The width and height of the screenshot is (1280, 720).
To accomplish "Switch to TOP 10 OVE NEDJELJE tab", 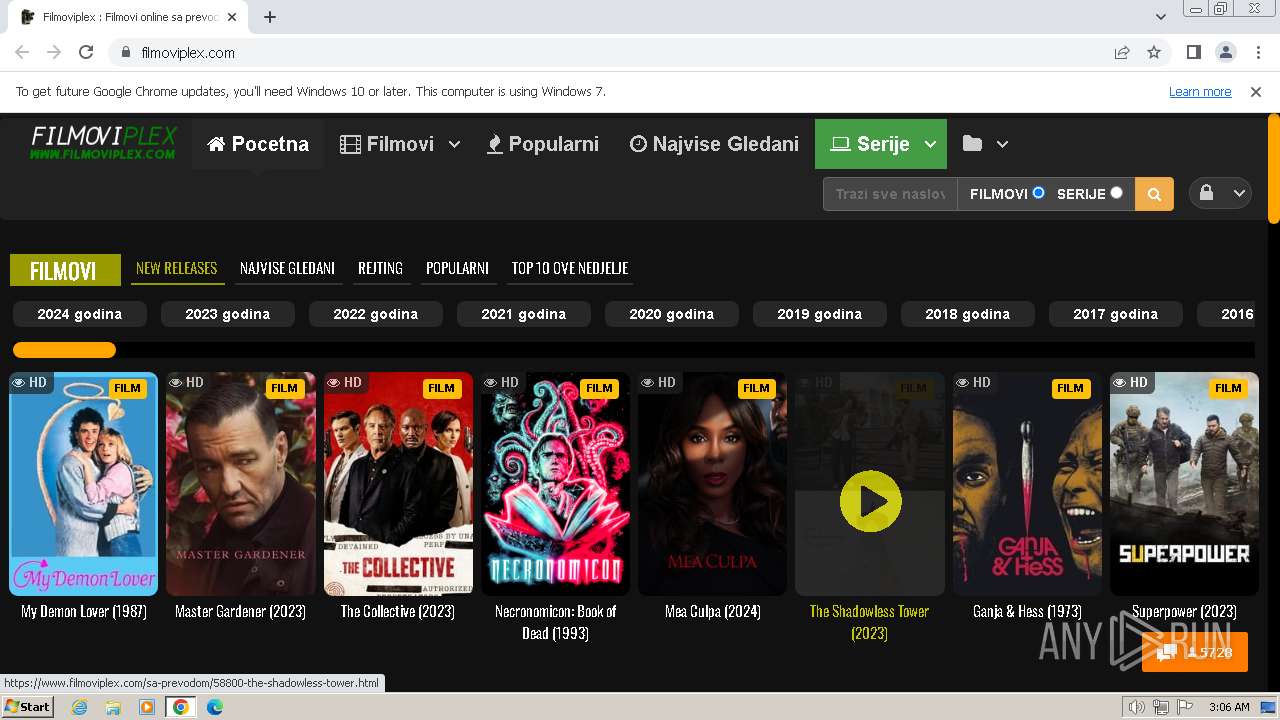I will [x=570, y=268].
